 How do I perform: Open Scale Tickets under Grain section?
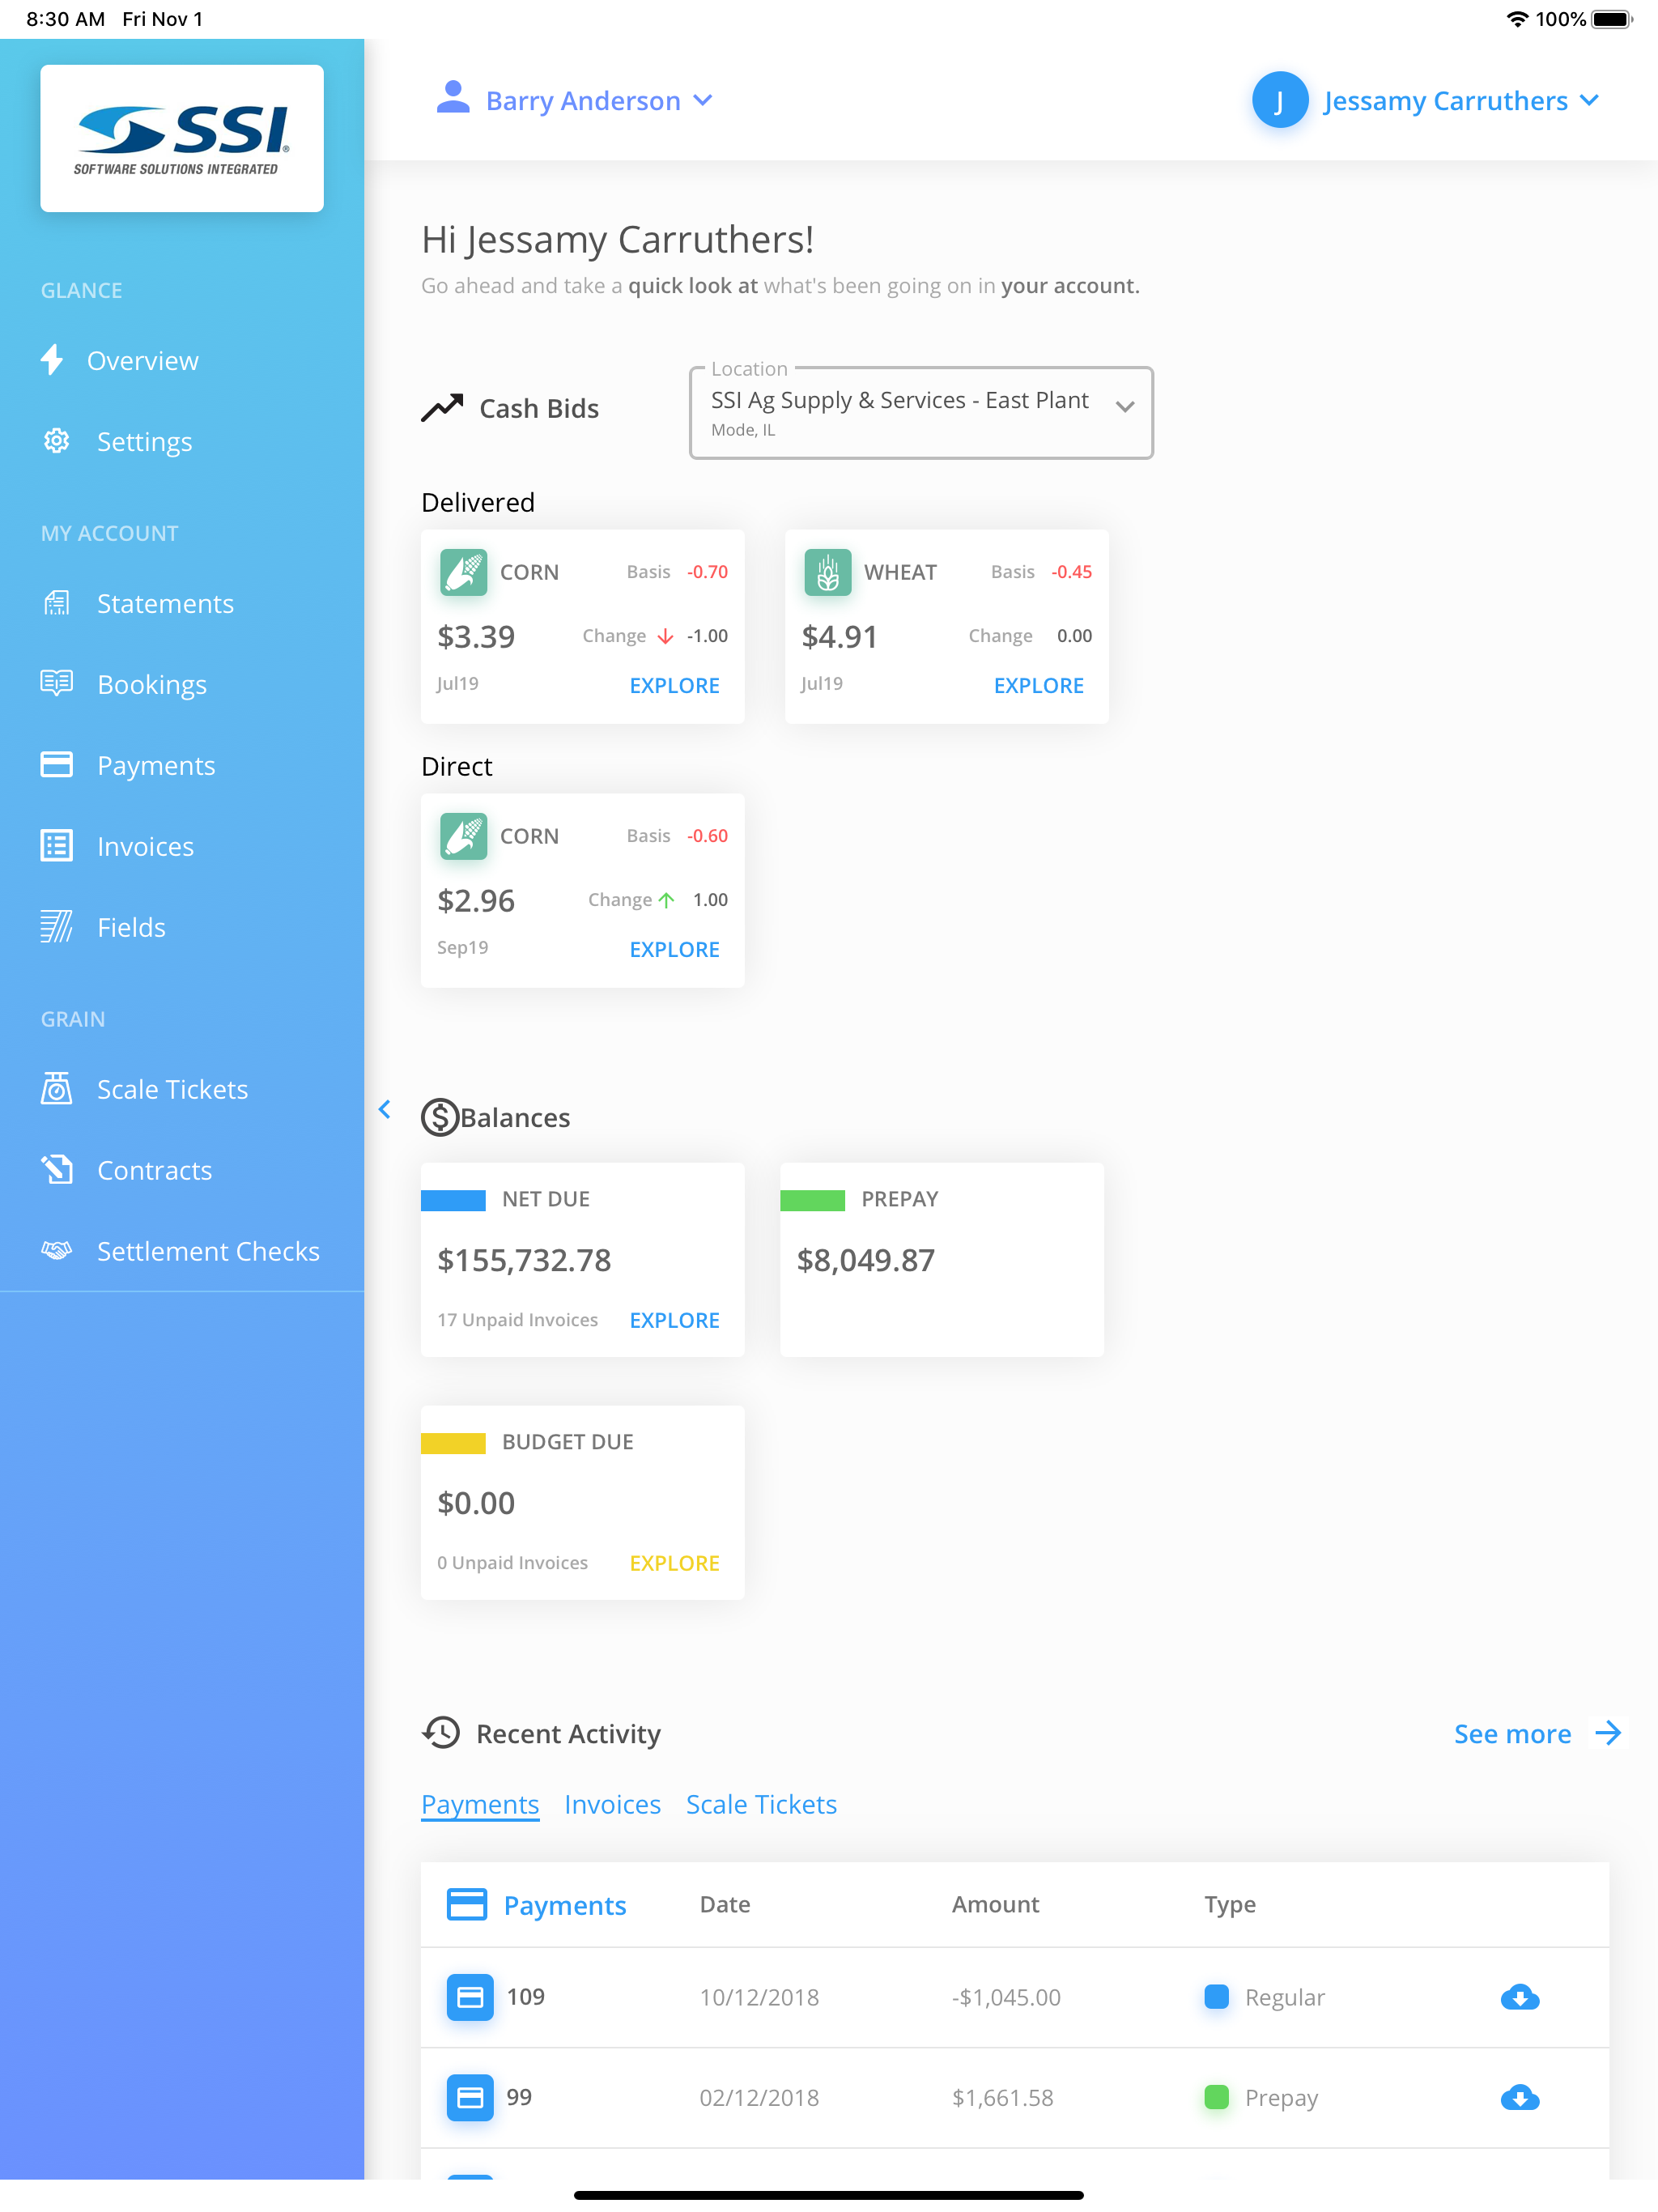coord(172,1089)
